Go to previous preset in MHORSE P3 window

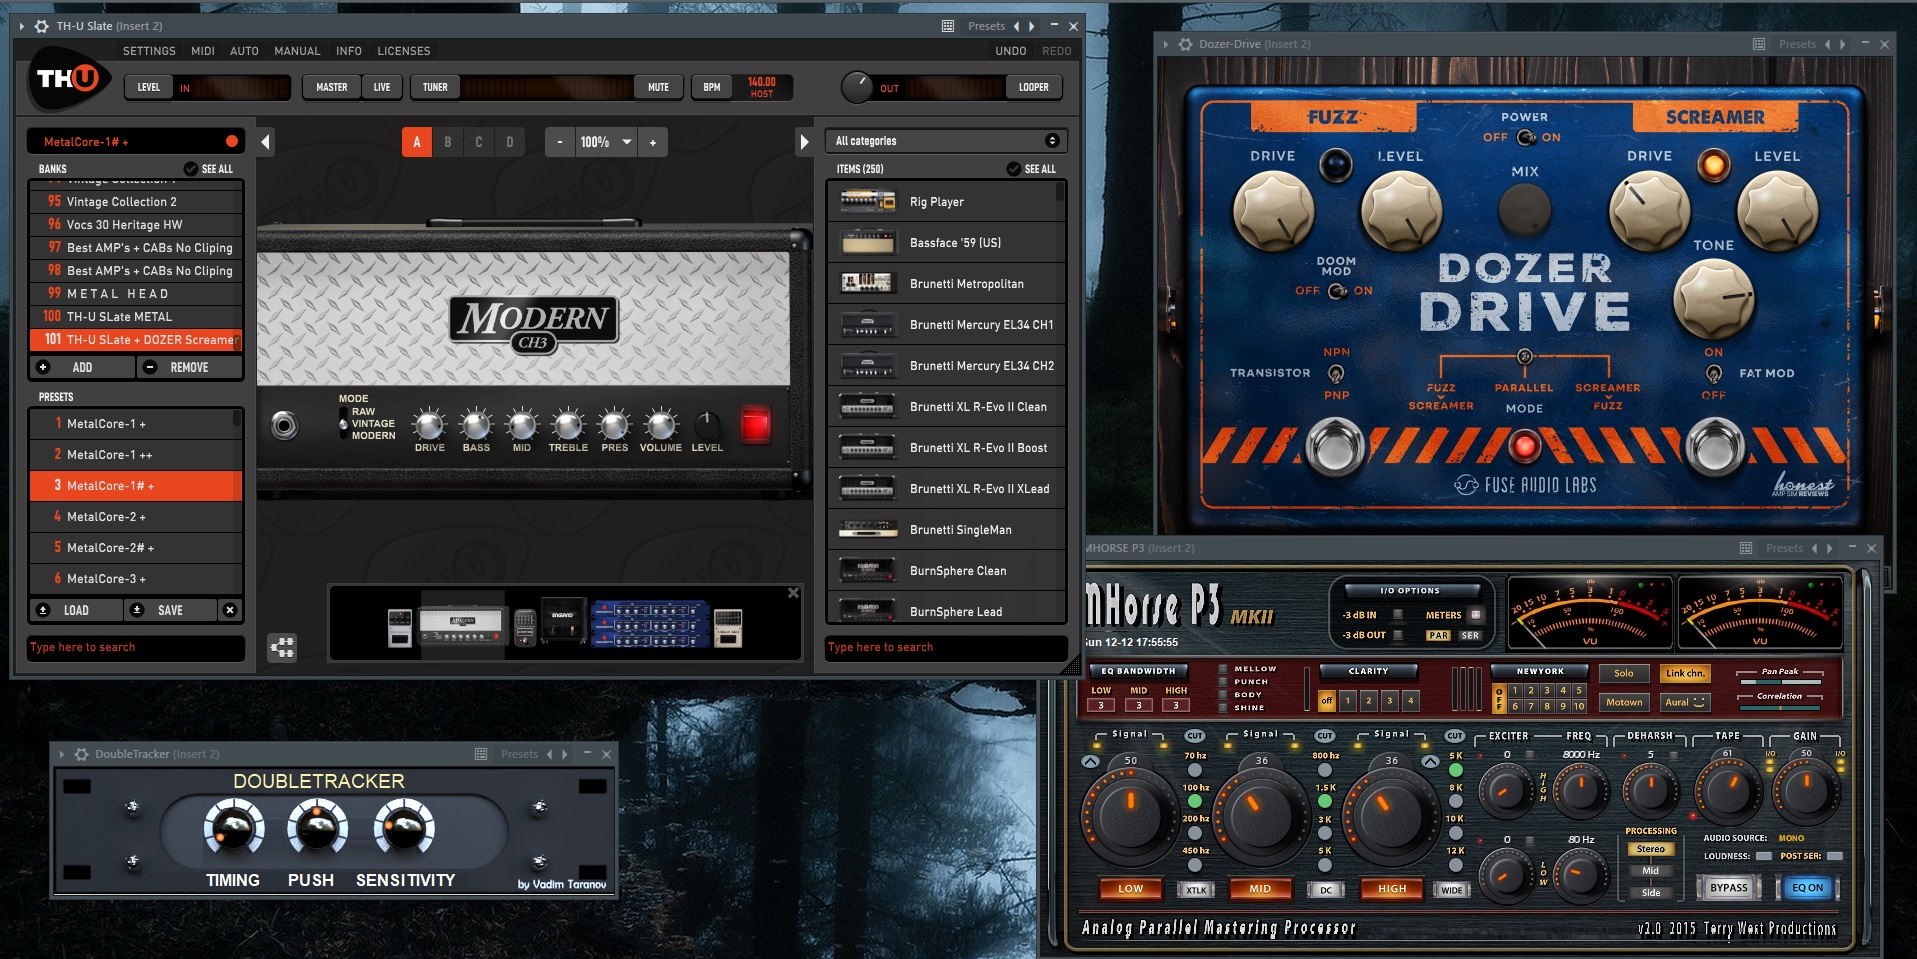coord(1815,548)
